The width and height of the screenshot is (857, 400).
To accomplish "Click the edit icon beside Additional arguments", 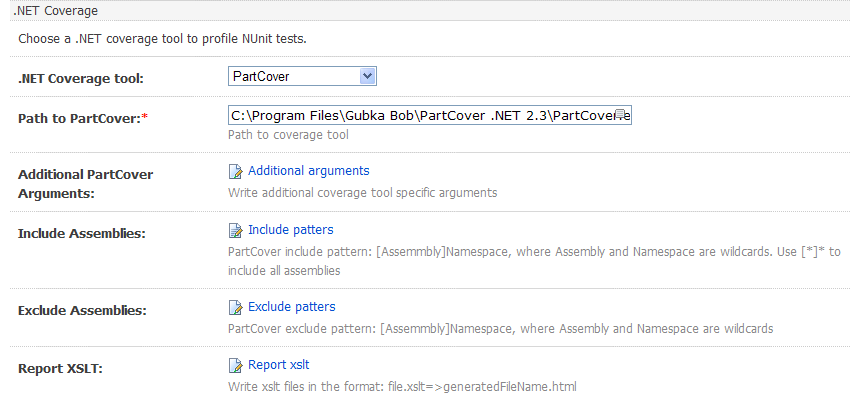I will (236, 171).
